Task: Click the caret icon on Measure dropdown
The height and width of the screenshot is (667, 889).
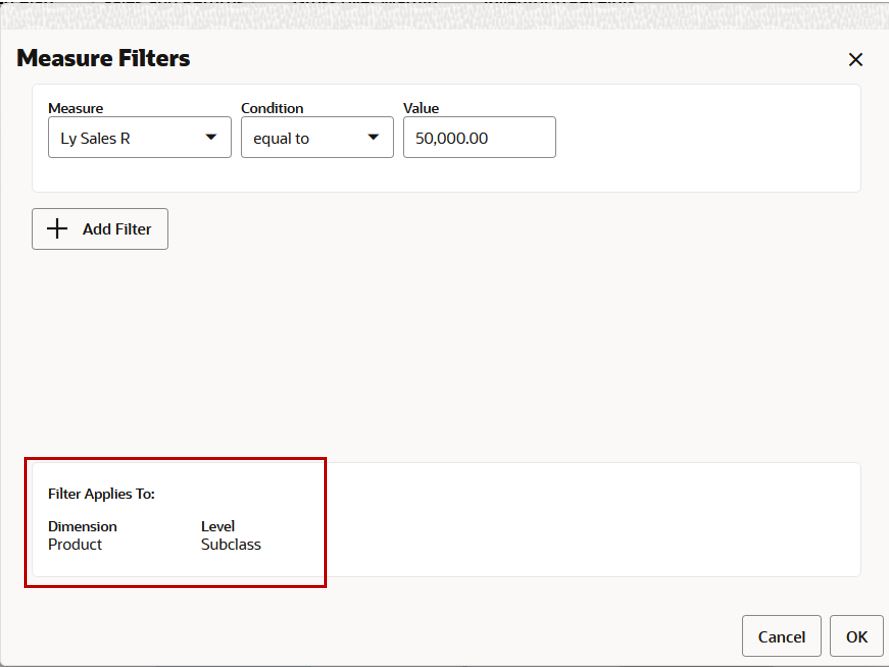Action: coord(211,137)
